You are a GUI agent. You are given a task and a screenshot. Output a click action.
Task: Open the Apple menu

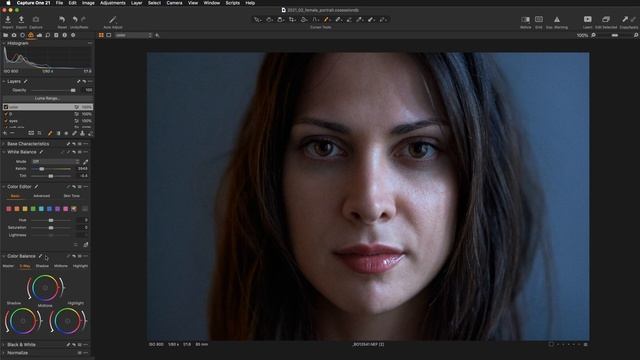click(8, 3)
